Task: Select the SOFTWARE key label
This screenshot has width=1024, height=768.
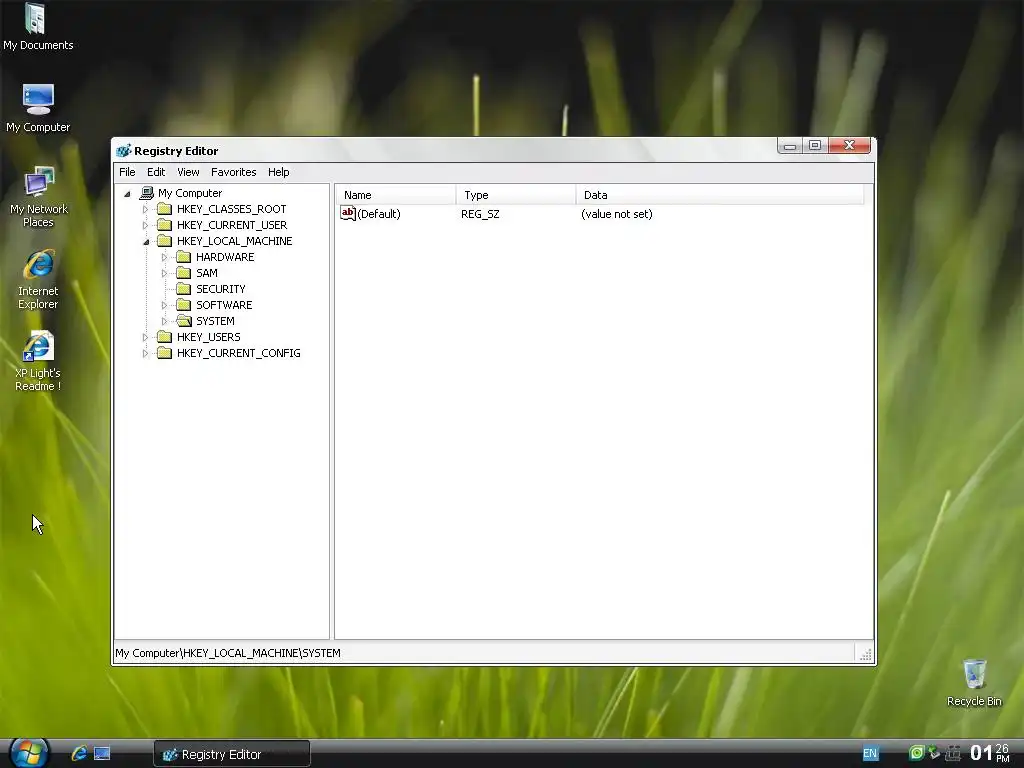Action: click(224, 305)
